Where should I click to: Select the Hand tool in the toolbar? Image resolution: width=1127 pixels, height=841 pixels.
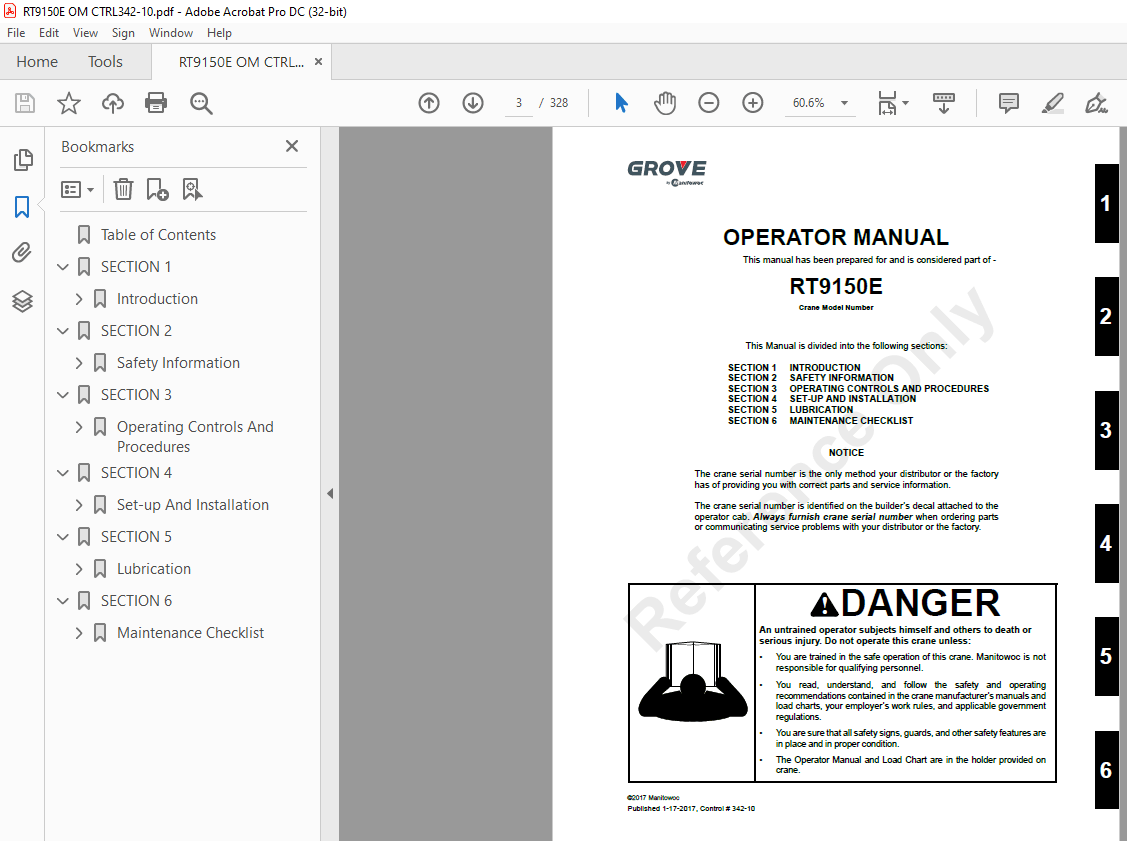point(665,103)
